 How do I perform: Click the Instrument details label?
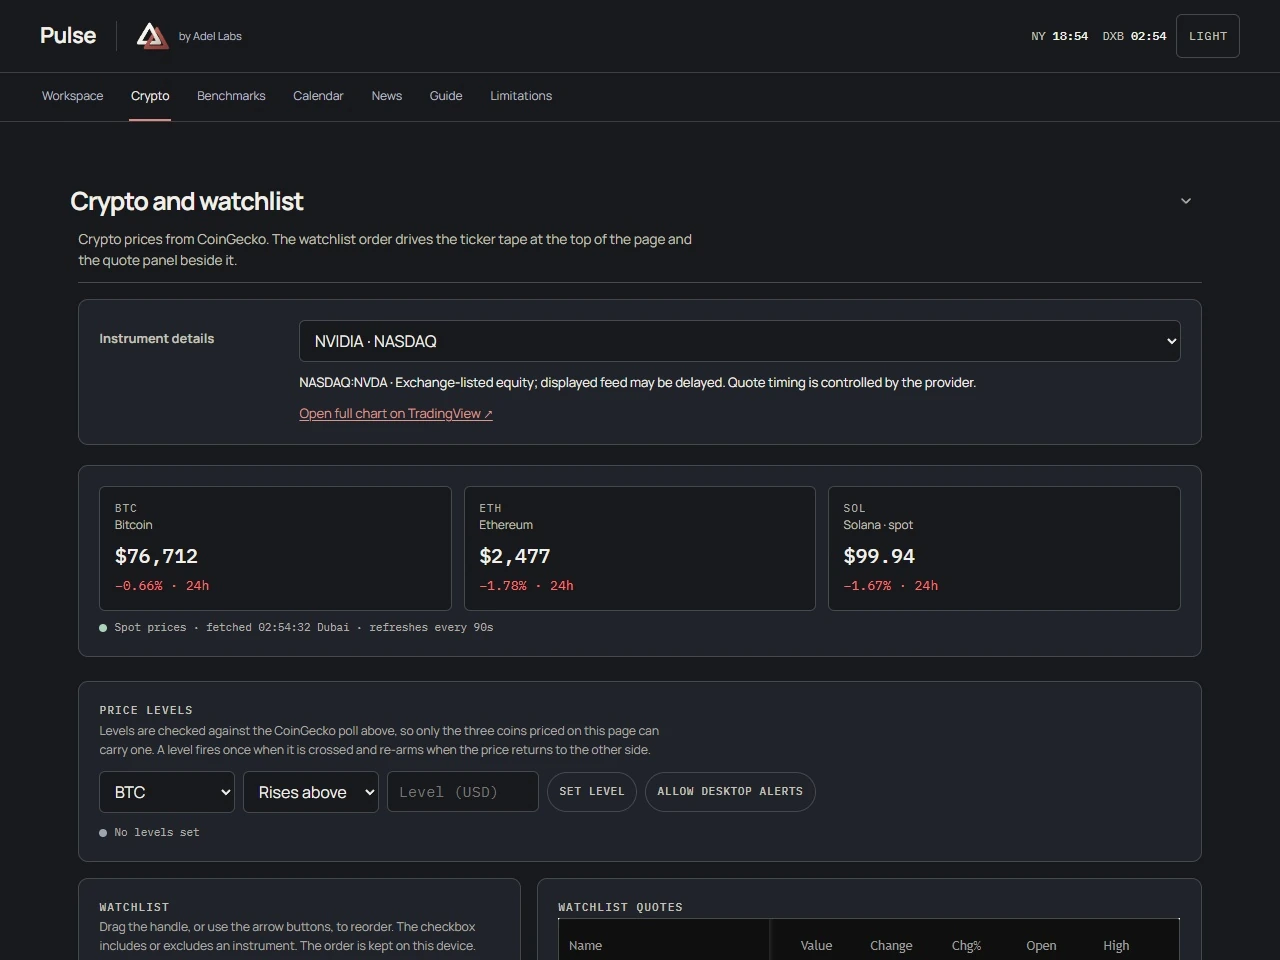[x=157, y=339]
